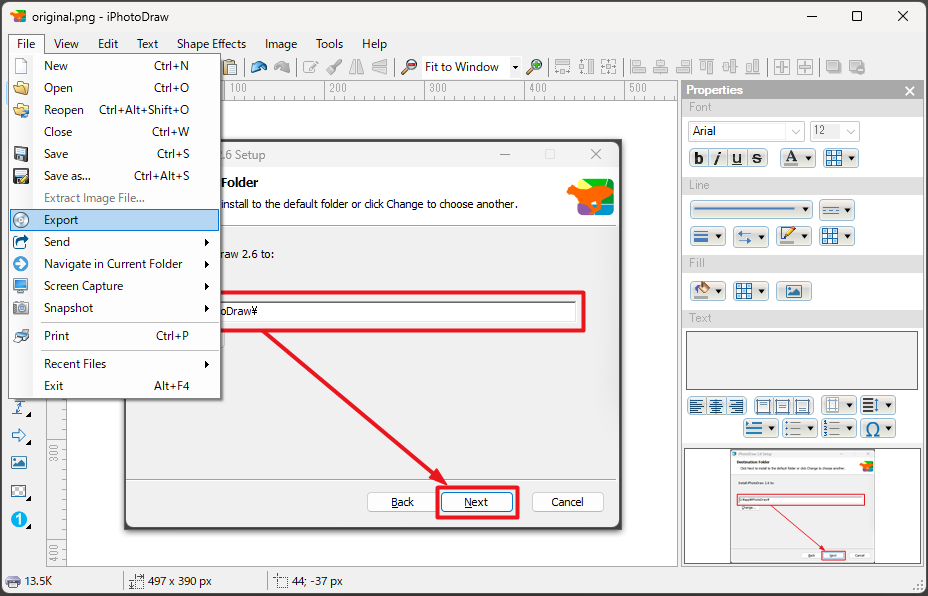The image size is (928, 596).
Task: Open the line pattern grid dropdown
Action: click(x=836, y=237)
